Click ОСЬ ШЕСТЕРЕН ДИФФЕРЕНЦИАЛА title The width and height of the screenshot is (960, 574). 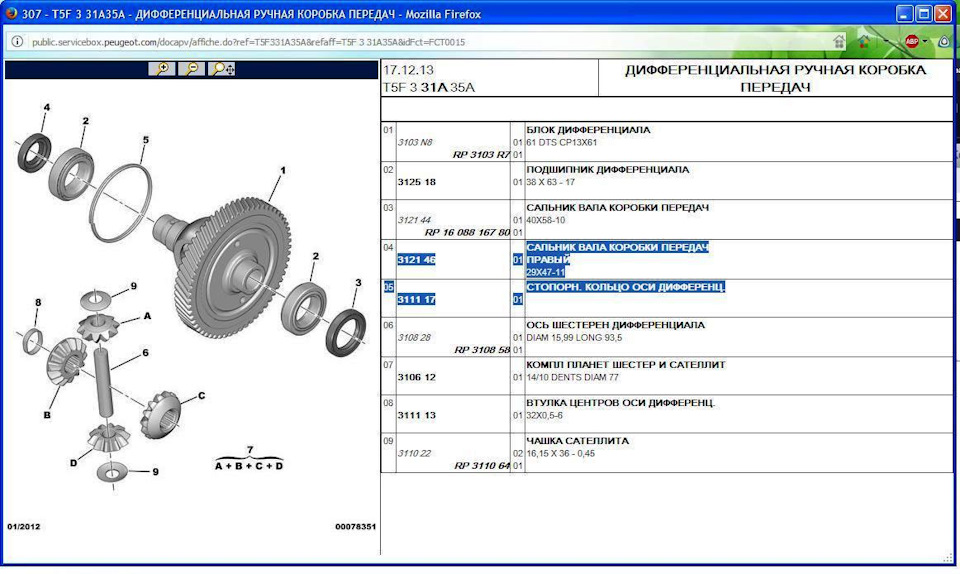click(615, 324)
